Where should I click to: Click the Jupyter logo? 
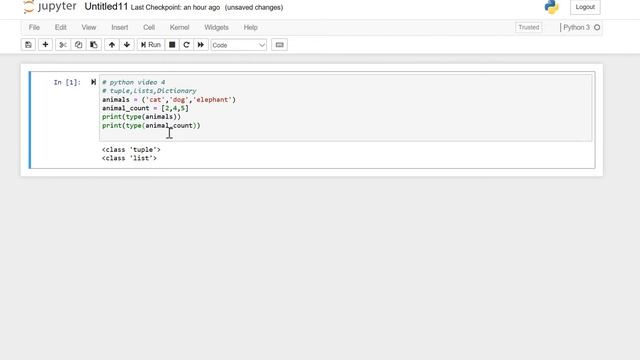coord(50,7)
